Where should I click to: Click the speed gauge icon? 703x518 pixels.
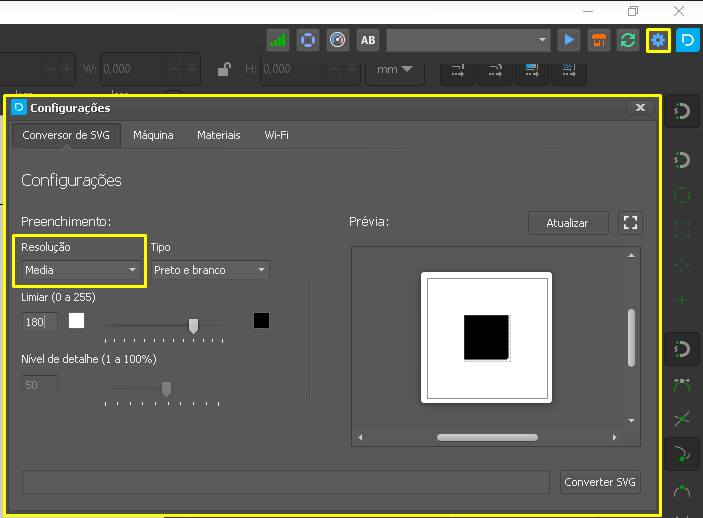338,40
